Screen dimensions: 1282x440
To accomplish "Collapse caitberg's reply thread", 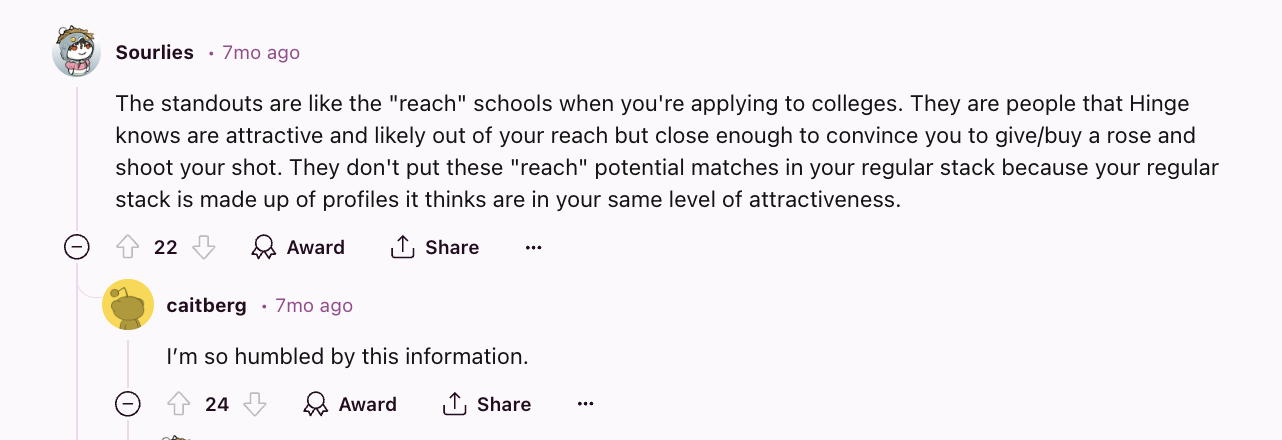I will [x=128, y=404].
